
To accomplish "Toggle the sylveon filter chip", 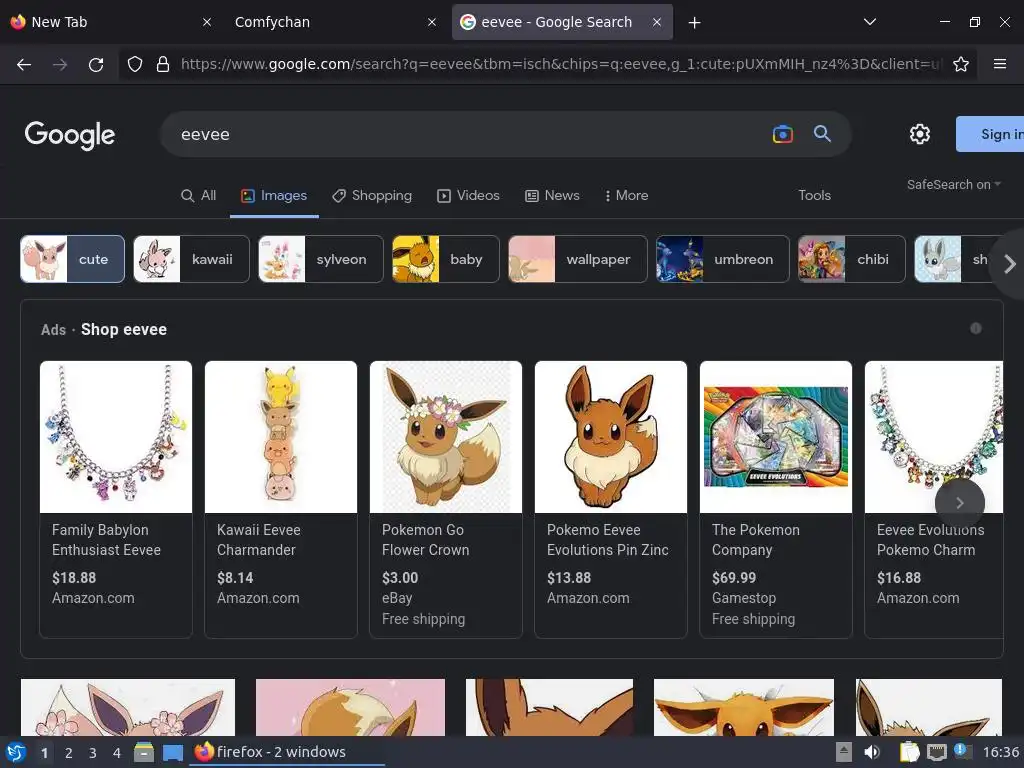I will 321,259.
